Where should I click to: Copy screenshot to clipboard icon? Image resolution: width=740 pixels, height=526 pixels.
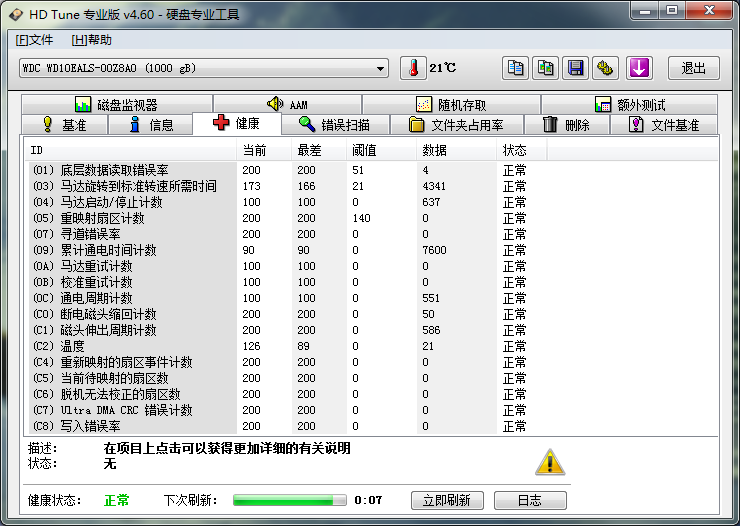pyautogui.click(x=545, y=68)
